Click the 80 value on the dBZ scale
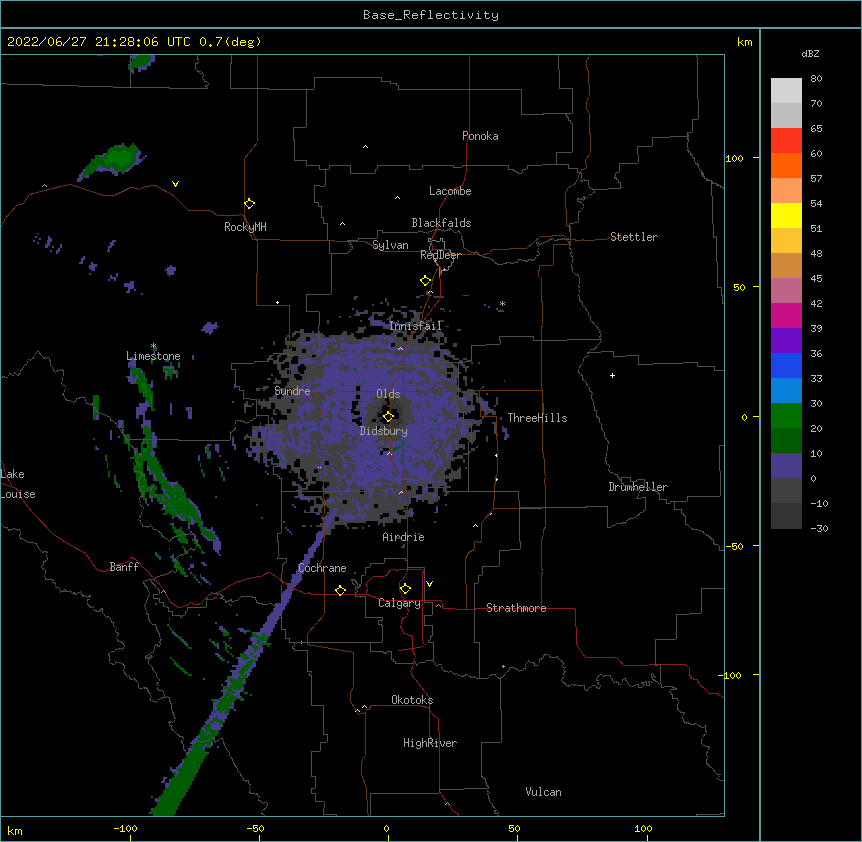862x842 pixels. (816, 79)
